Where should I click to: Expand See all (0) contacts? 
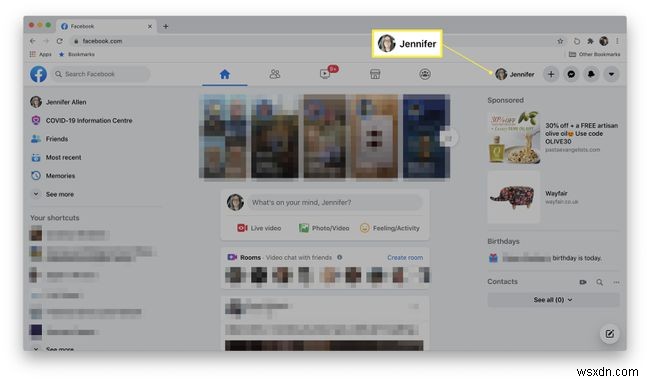[x=553, y=300]
